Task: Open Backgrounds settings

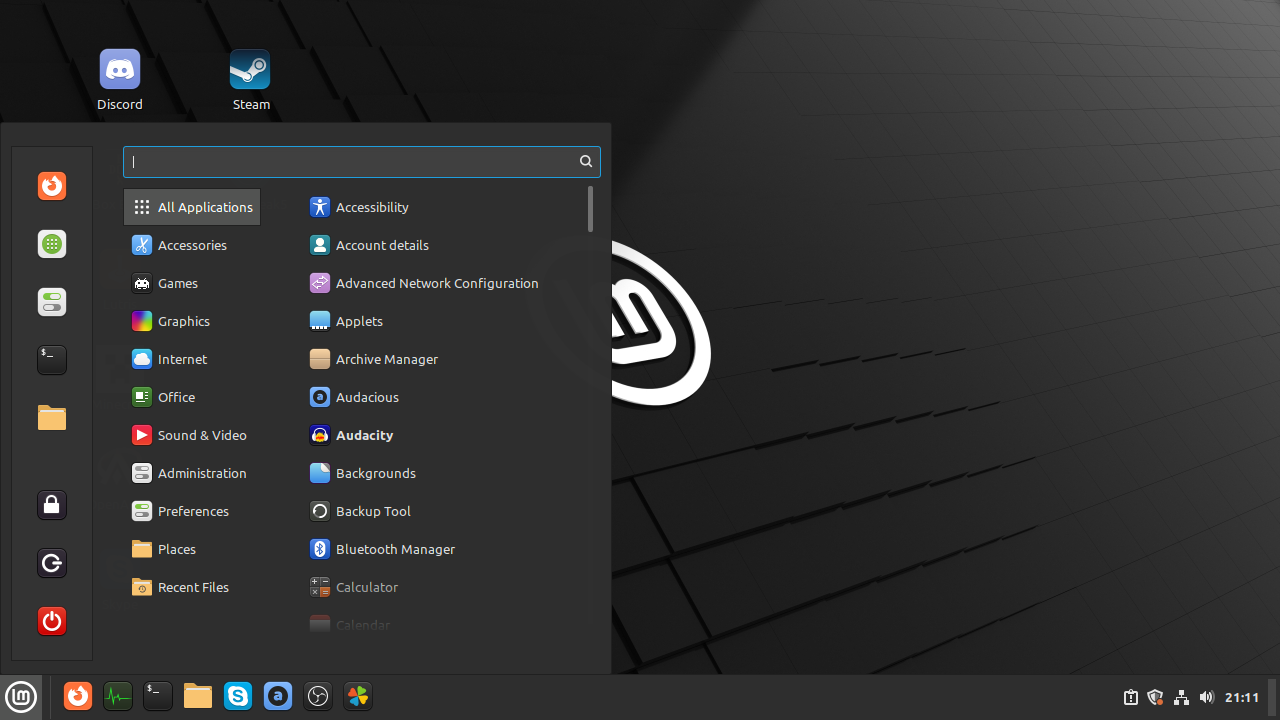Action: tap(443, 473)
